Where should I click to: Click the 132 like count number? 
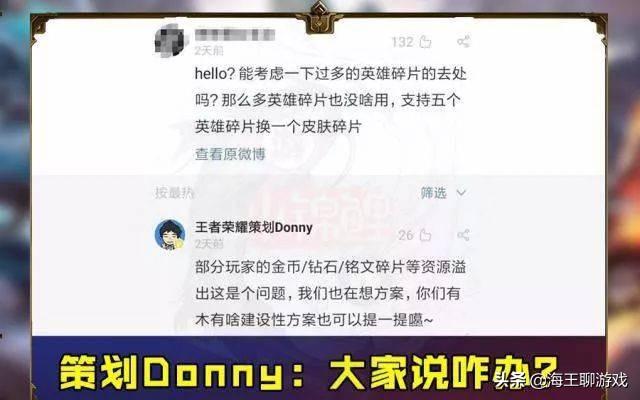[402, 42]
